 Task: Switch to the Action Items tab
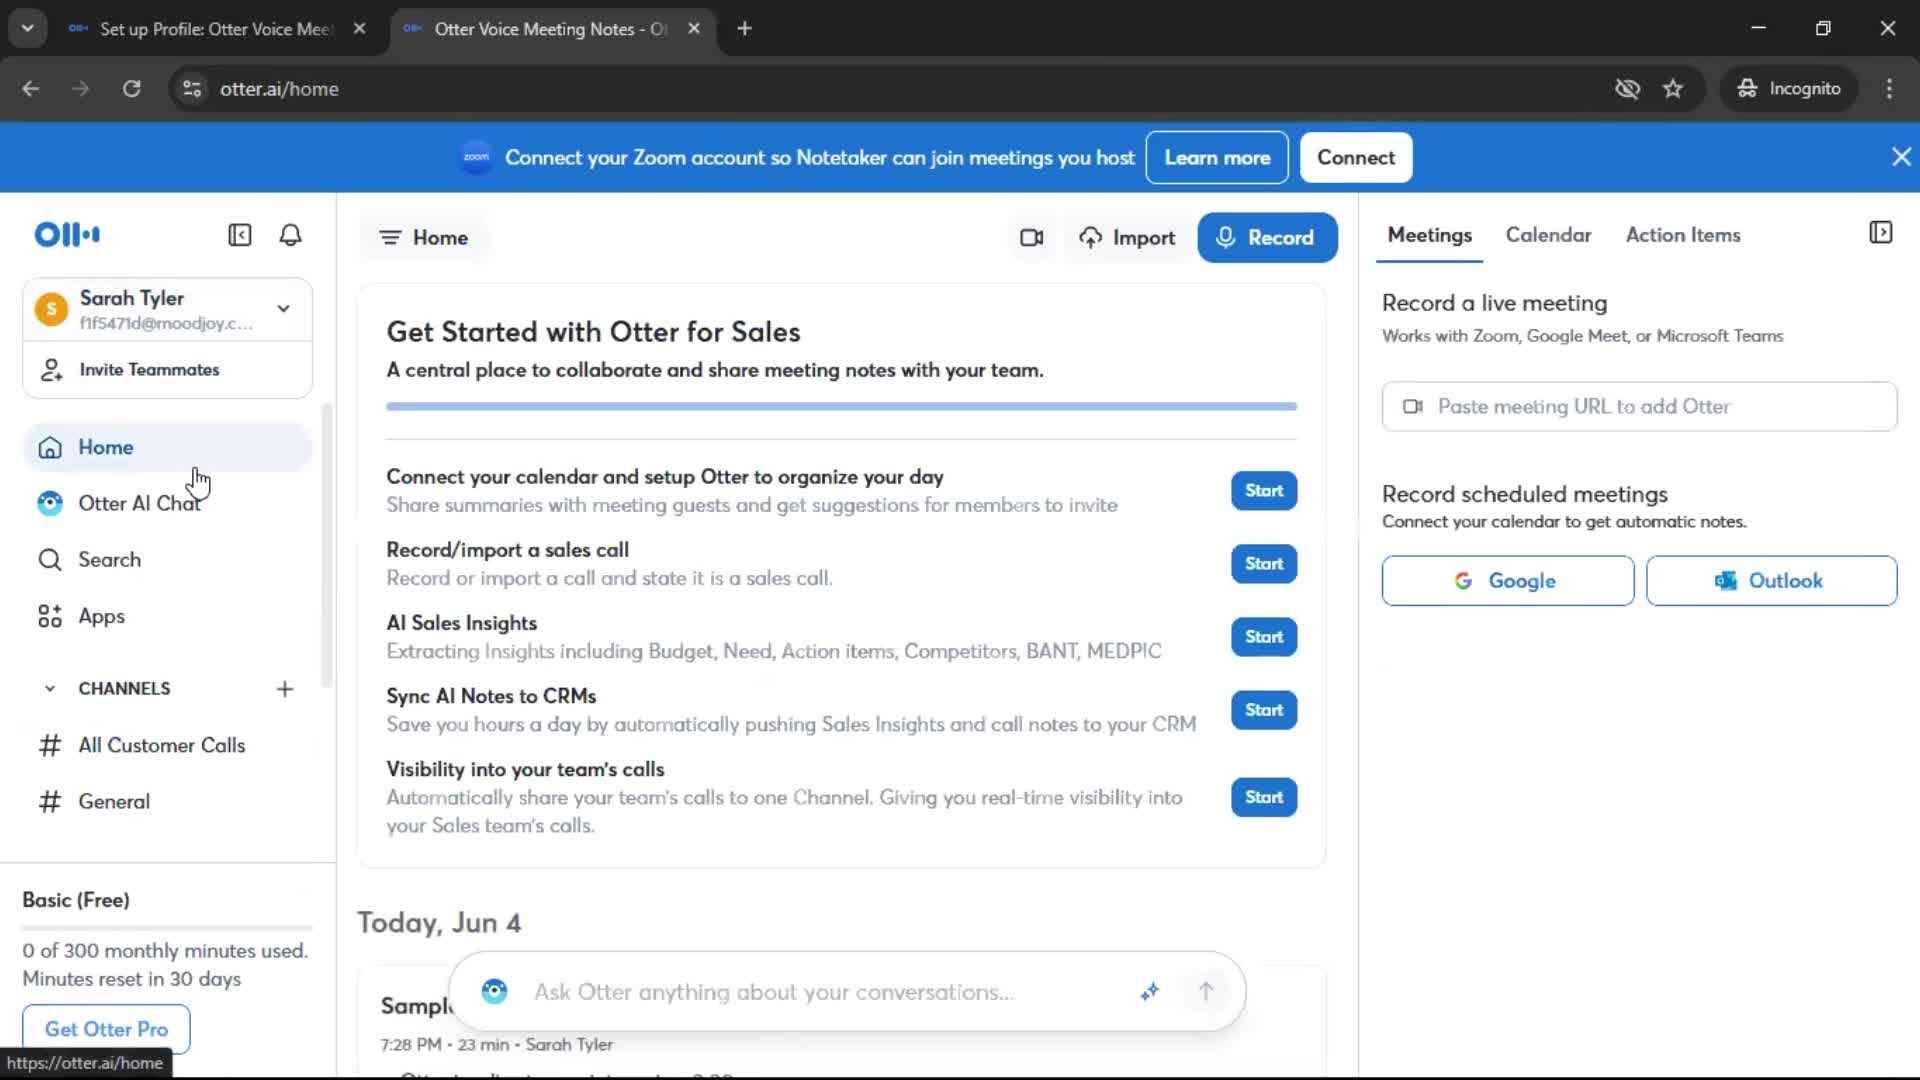coord(1683,235)
